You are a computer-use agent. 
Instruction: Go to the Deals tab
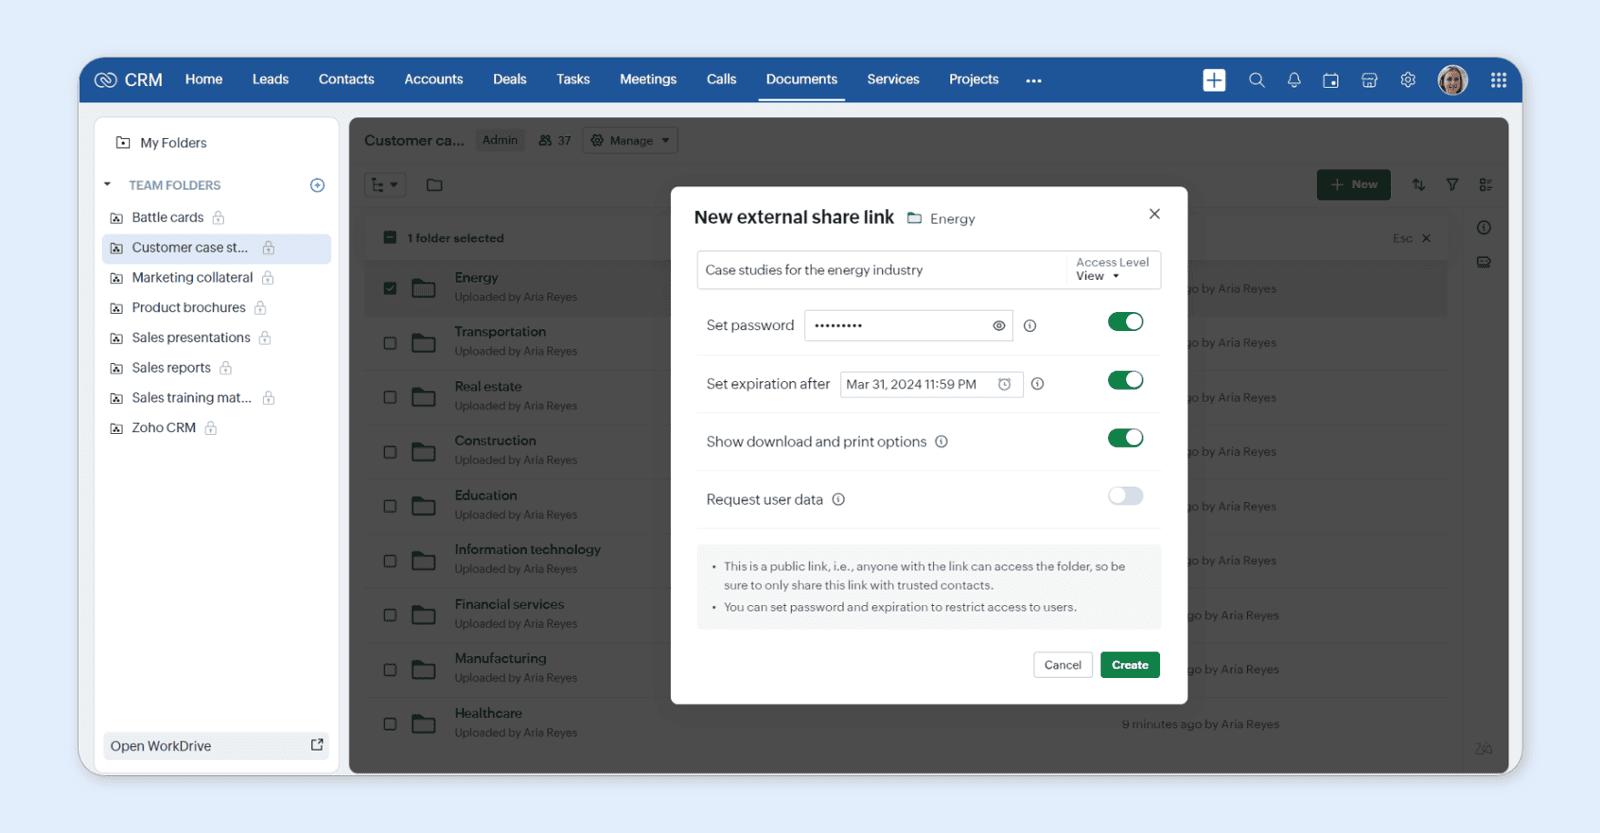point(509,80)
